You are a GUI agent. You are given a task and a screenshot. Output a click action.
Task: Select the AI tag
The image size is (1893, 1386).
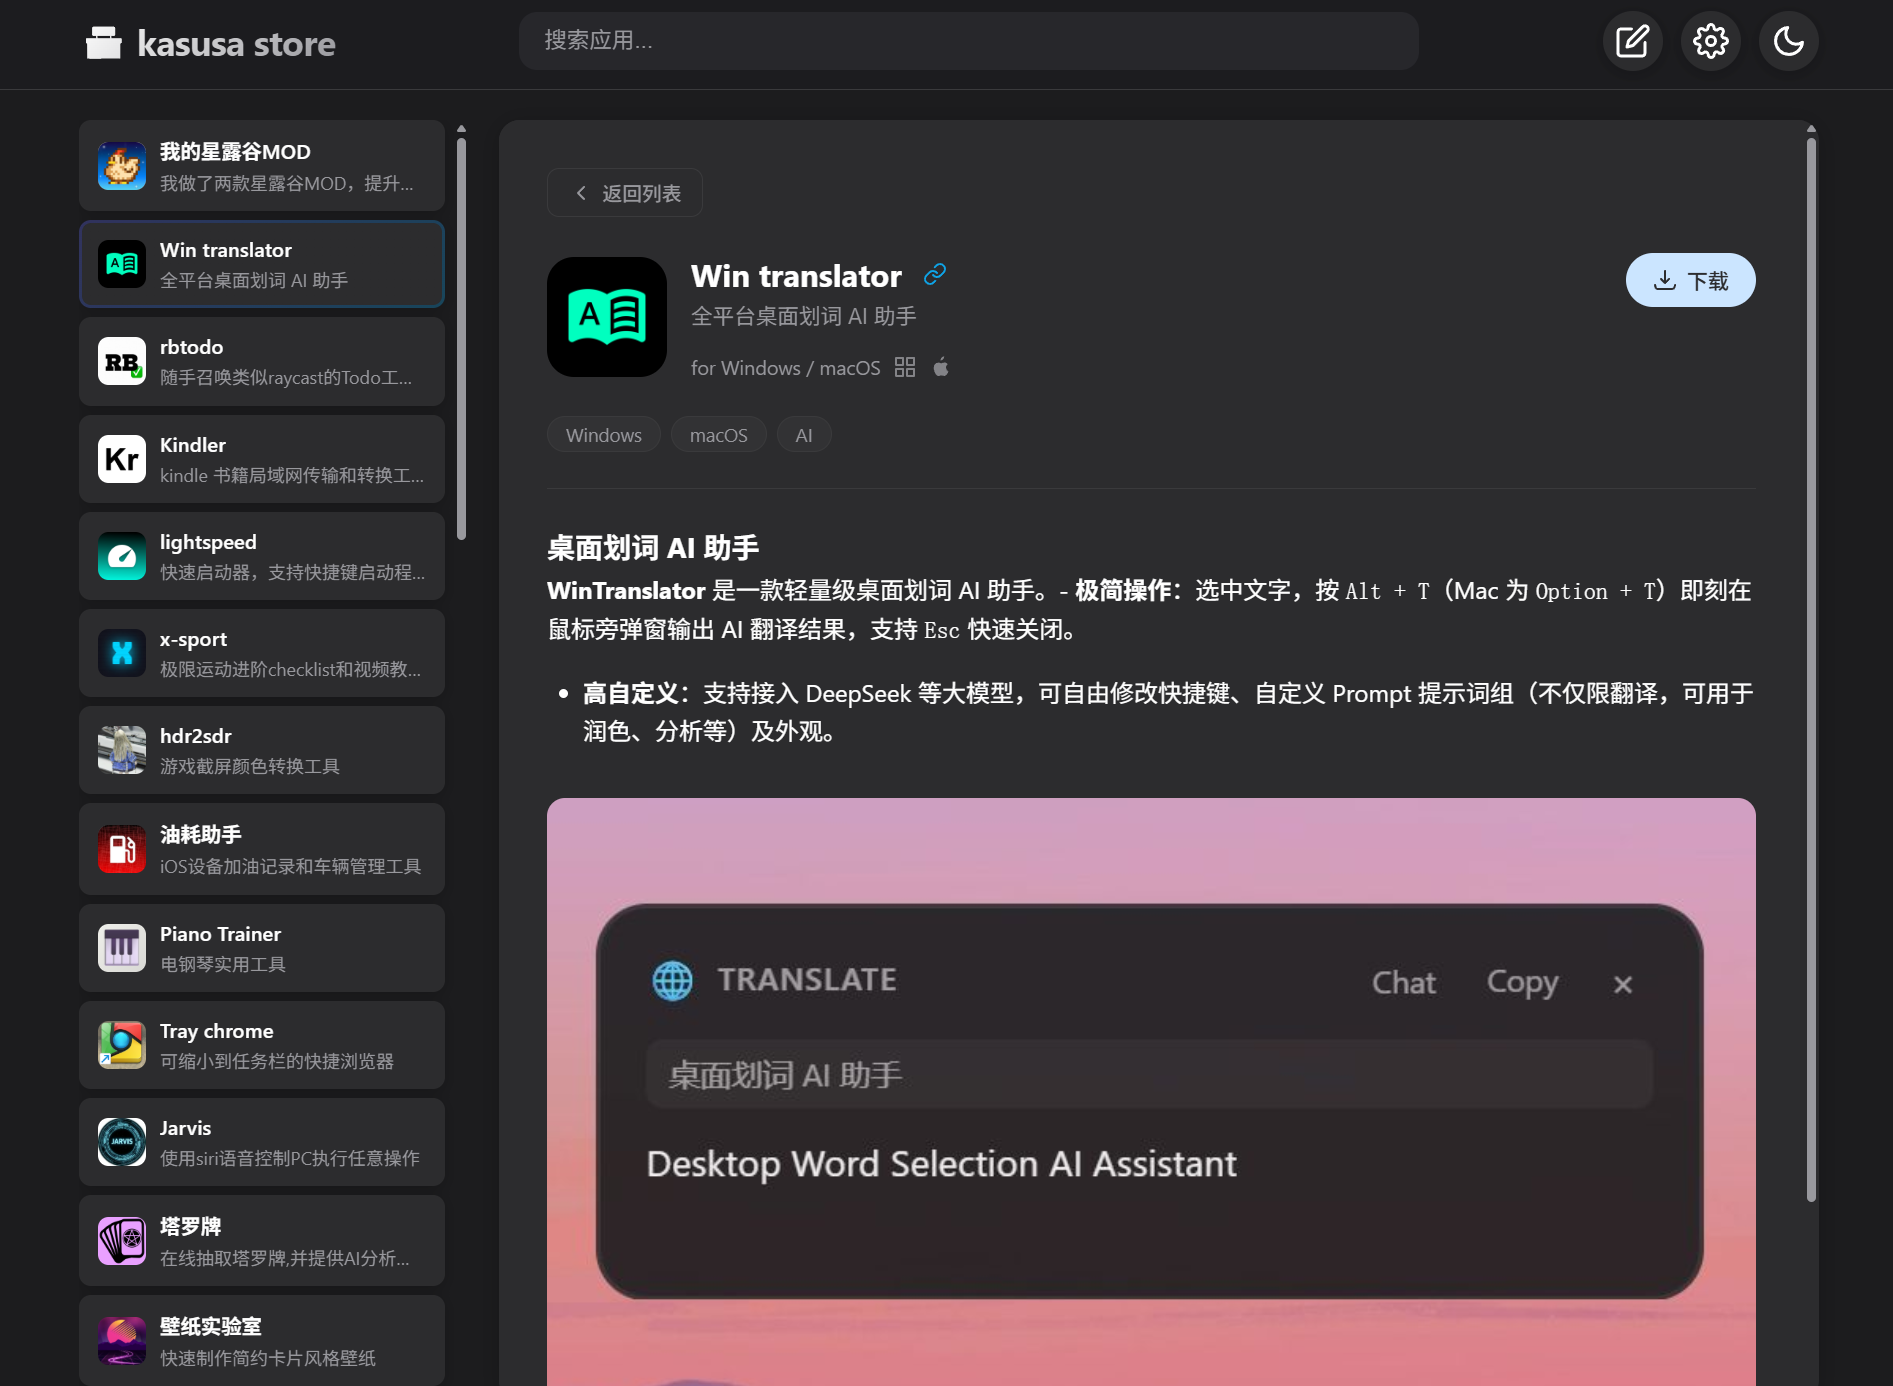804,435
